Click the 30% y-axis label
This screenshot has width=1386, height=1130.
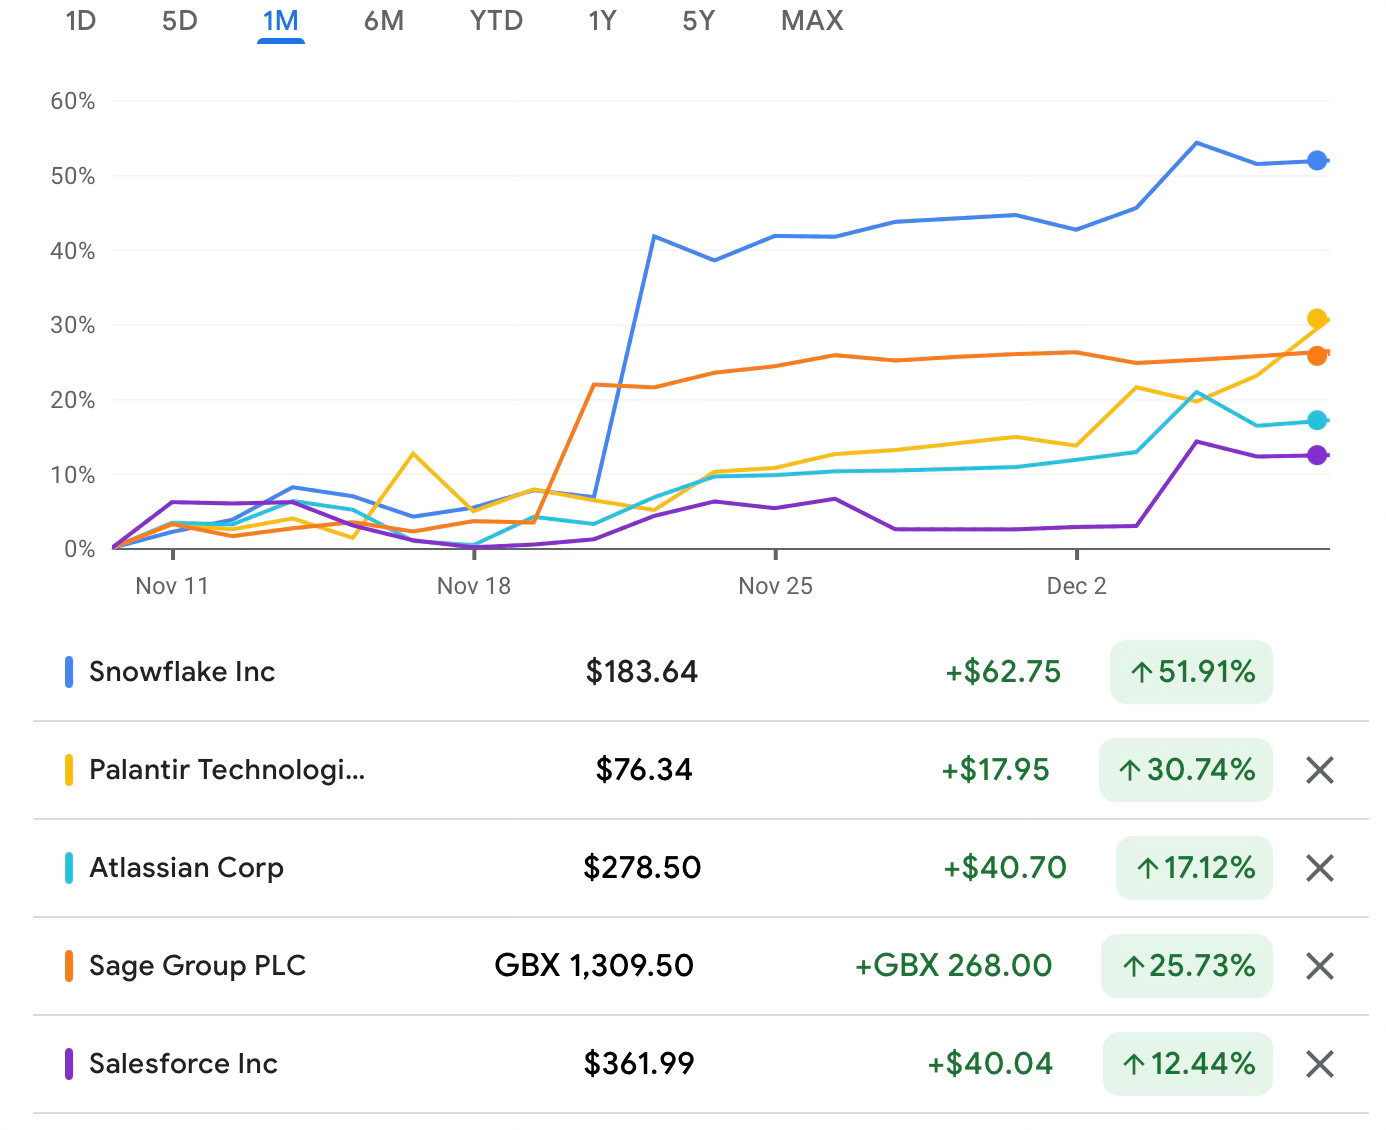pyautogui.click(x=73, y=325)
